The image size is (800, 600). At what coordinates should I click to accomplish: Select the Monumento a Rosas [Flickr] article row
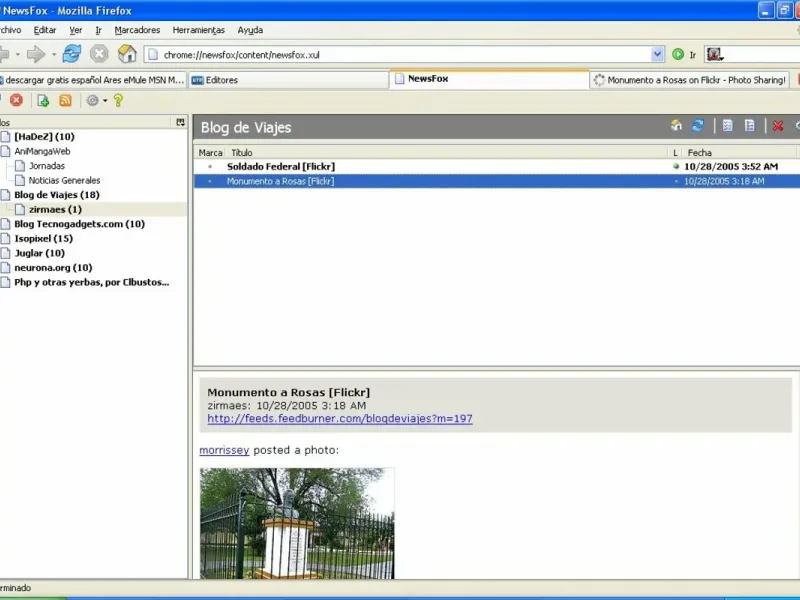pos(497,181)
